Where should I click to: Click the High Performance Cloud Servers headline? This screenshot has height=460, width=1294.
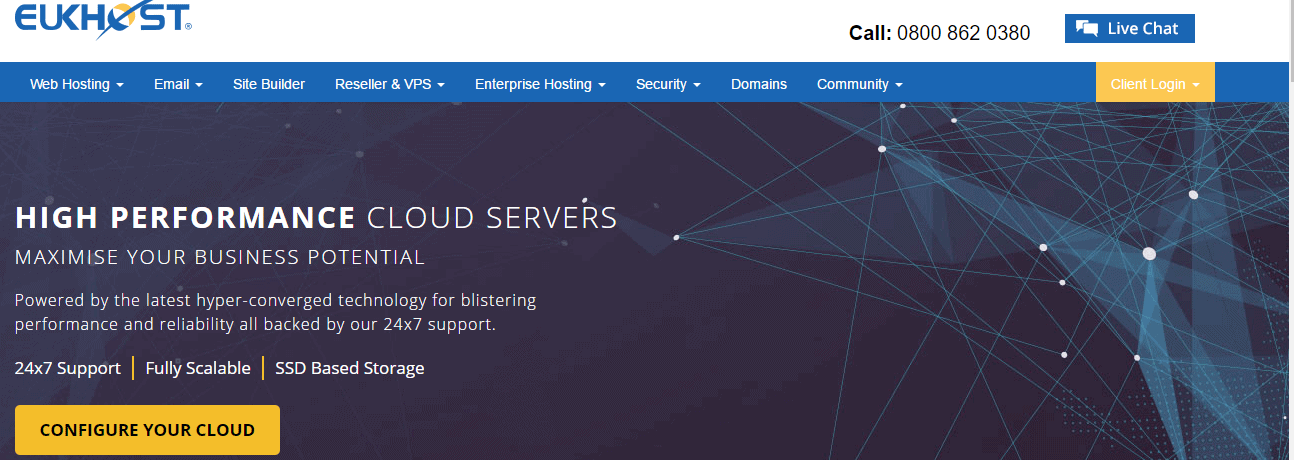click(316, 217)
